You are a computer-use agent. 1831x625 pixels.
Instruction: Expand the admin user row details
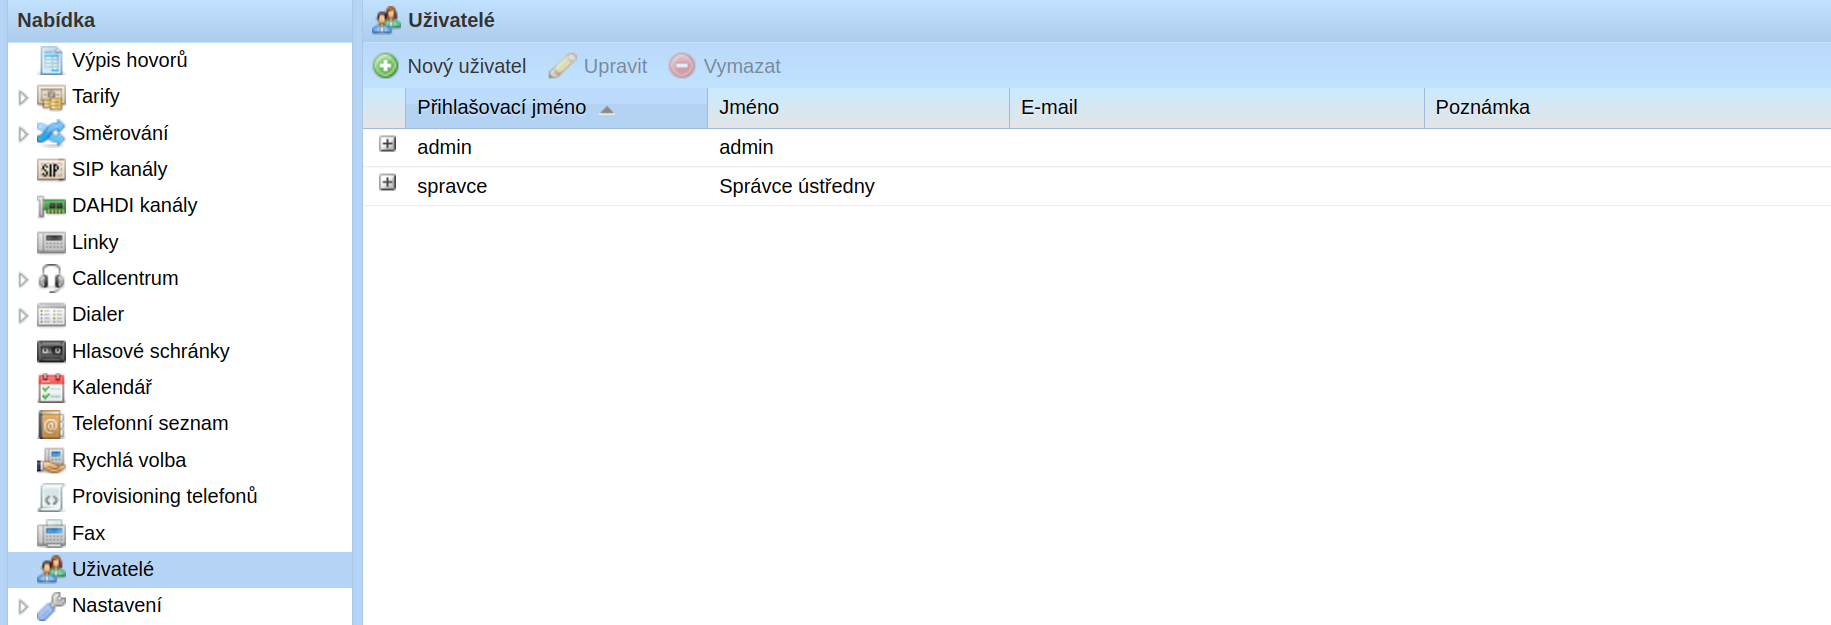pos(388,144)
